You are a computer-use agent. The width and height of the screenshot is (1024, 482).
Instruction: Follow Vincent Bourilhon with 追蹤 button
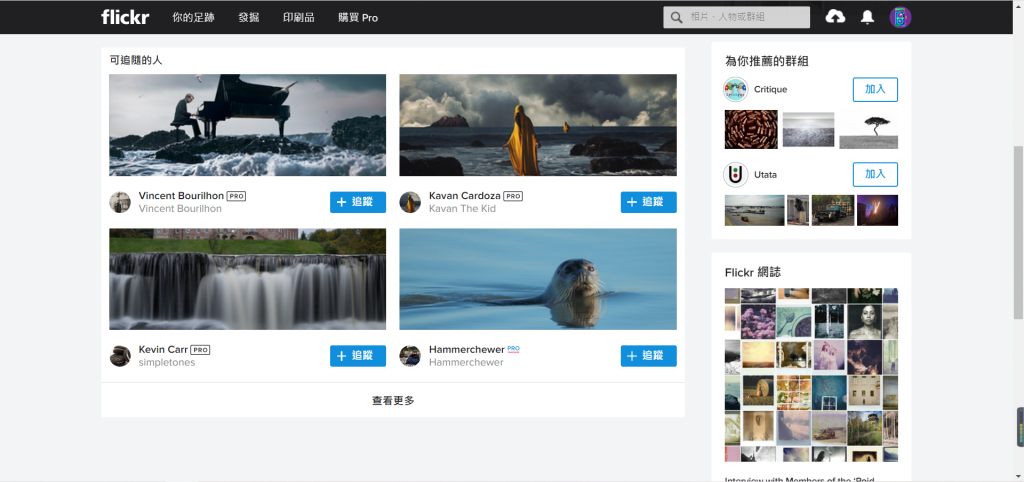[358, 202]
